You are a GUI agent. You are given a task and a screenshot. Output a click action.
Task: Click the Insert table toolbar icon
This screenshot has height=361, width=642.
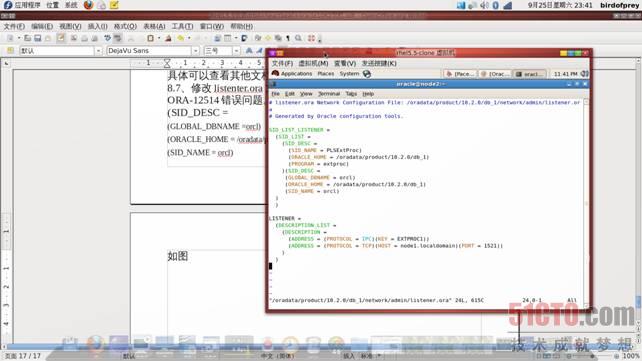point(227,38)
